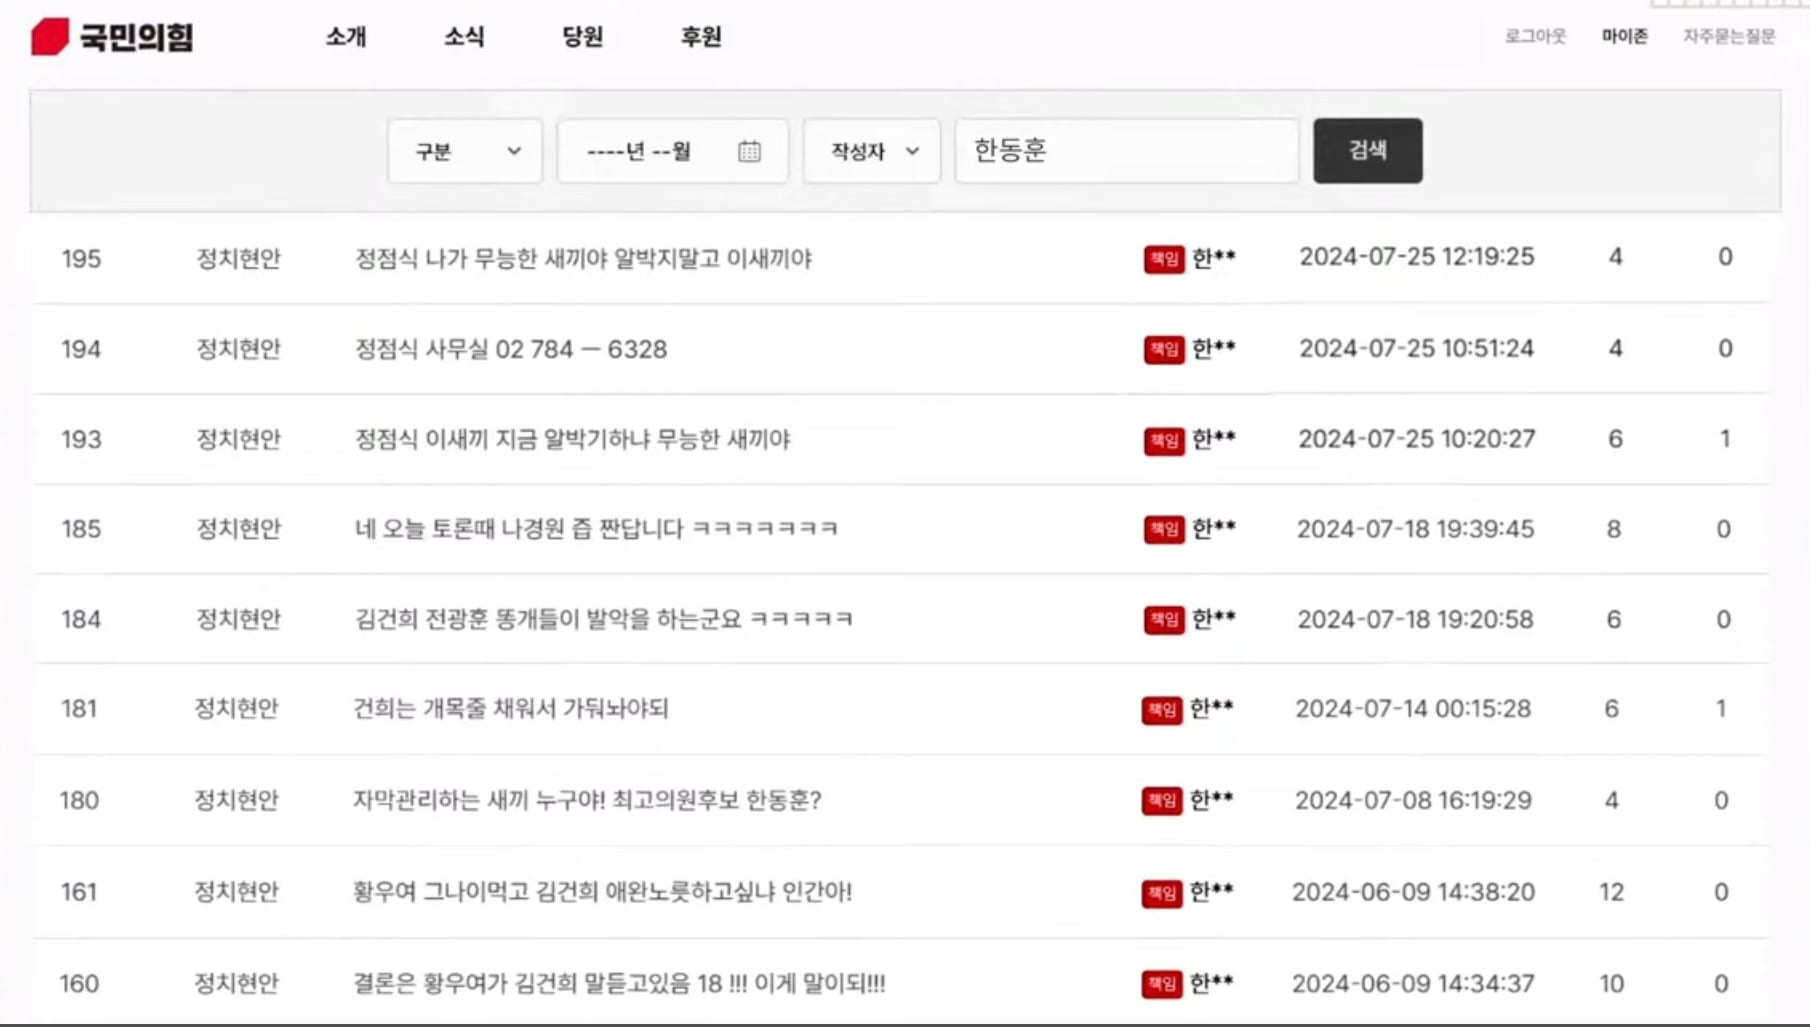Click post number 185
Image resolution: width=1810 pixels, height=1027 pixels.
(x=81, y=528)
